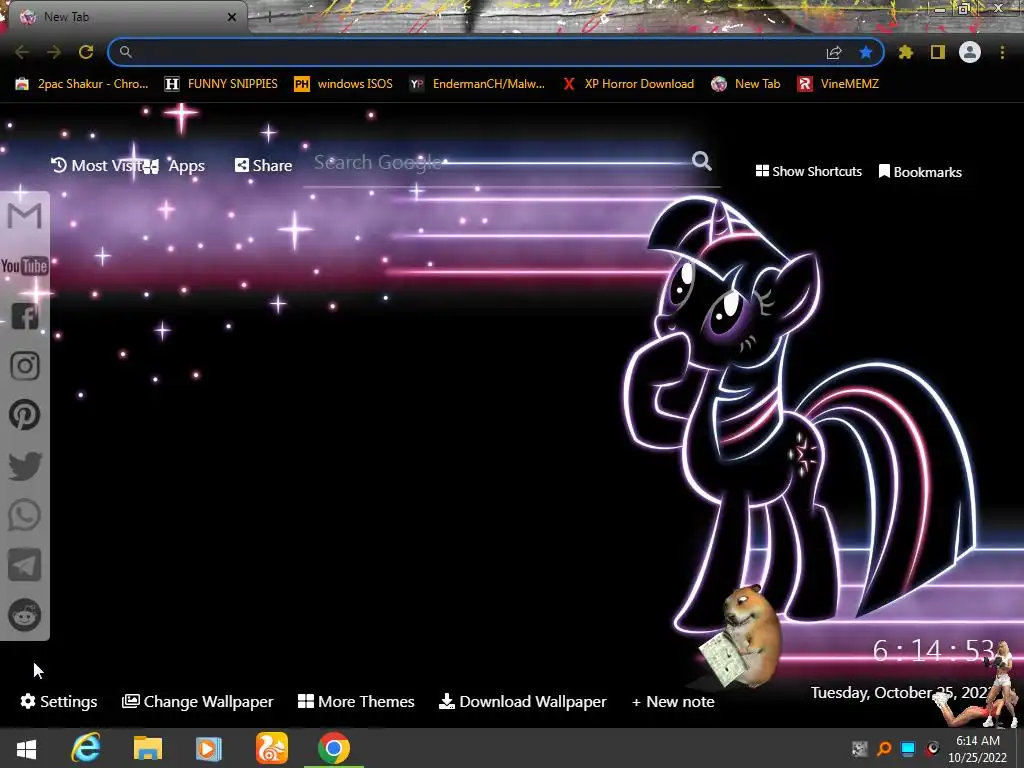
Task: Open the windows ISOS bookmark
Action: click(x=344, y=84)
